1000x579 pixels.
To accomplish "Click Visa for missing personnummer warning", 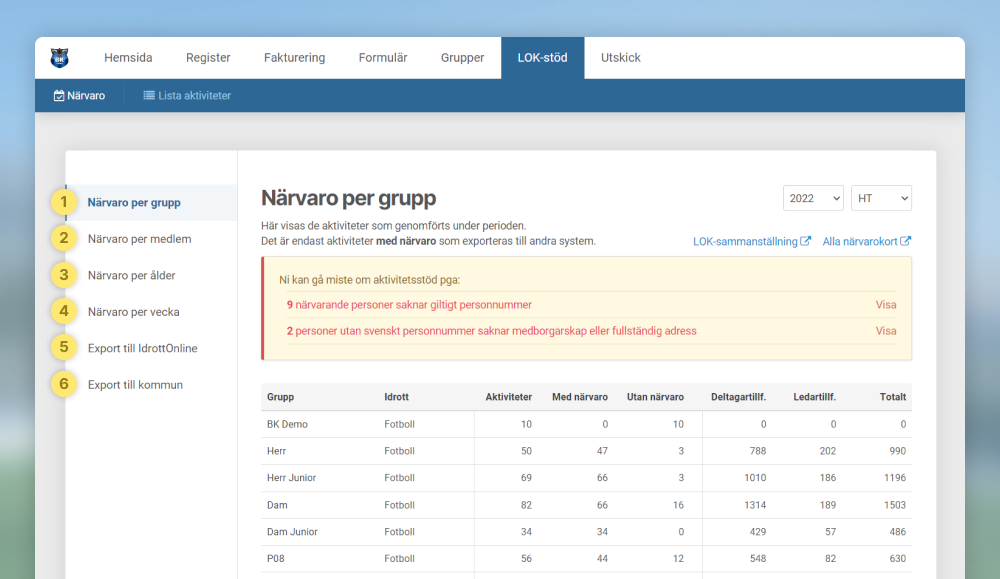I will tap(886, 305).
